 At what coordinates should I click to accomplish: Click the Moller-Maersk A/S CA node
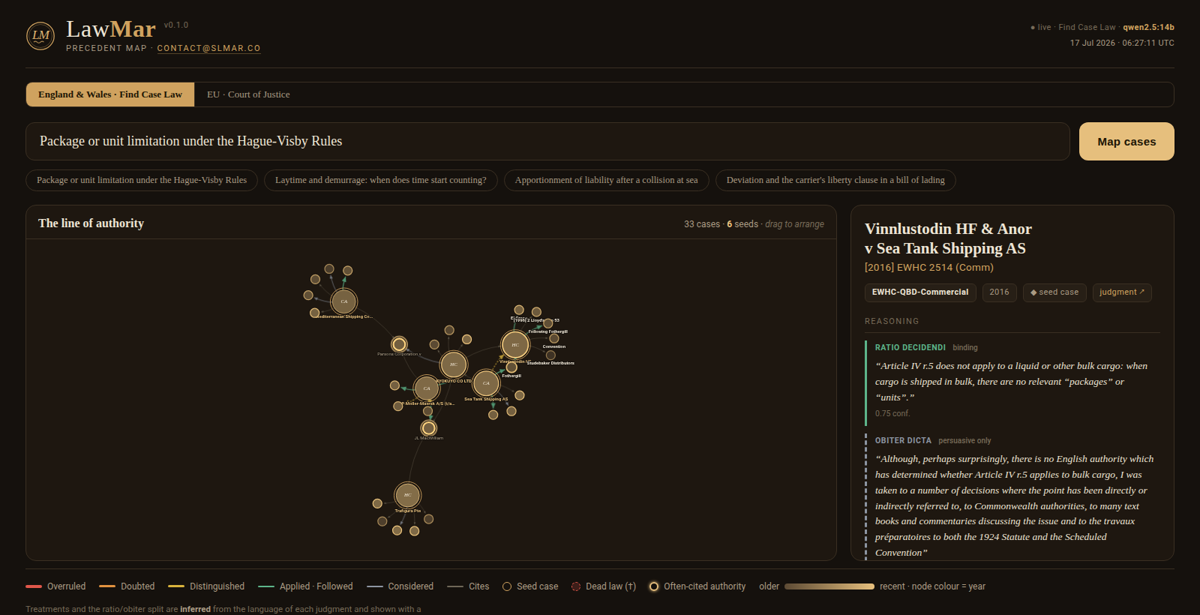coord(427,388)
